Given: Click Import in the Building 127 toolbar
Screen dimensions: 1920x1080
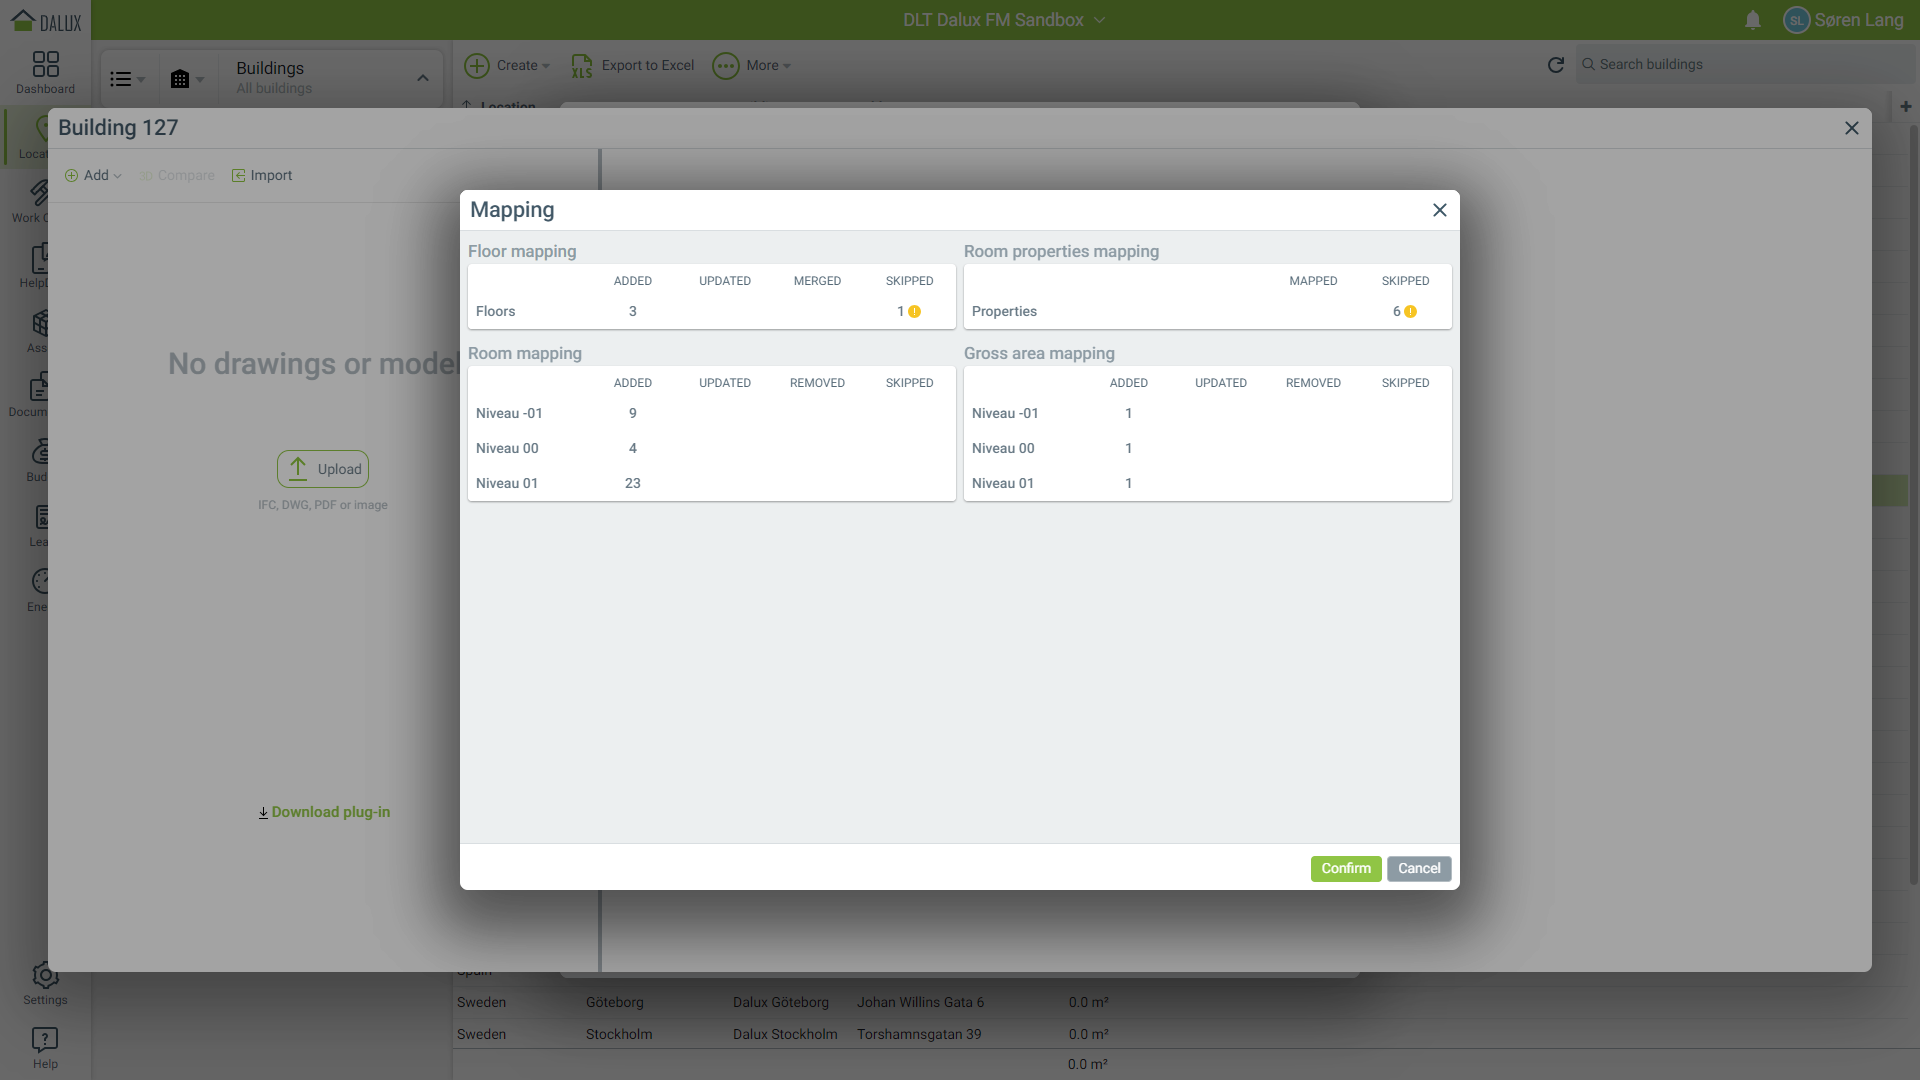Looking at the screenshot, I should tap(262, 176).
